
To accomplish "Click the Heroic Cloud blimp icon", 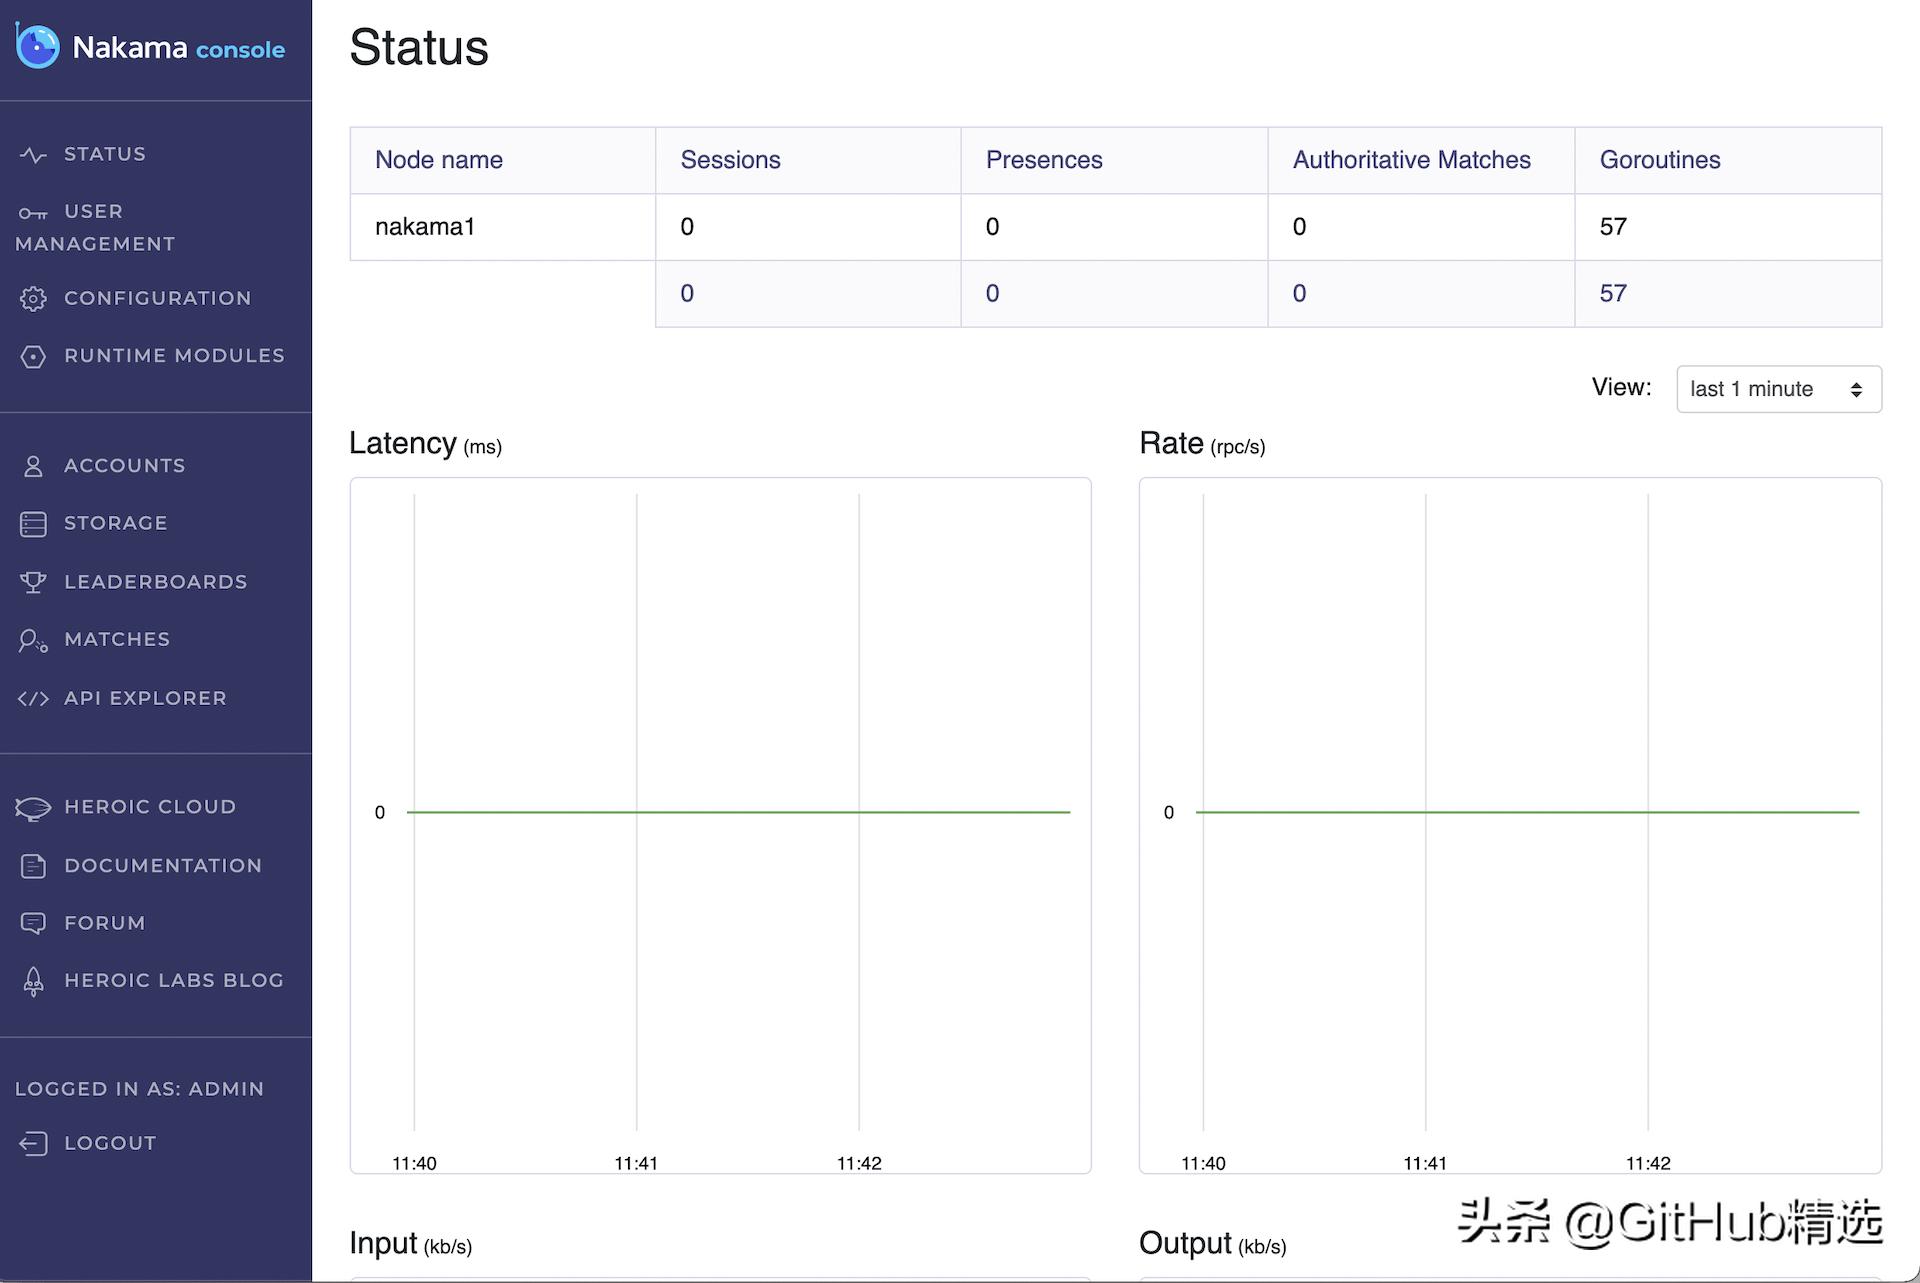I will click(33, 808).
